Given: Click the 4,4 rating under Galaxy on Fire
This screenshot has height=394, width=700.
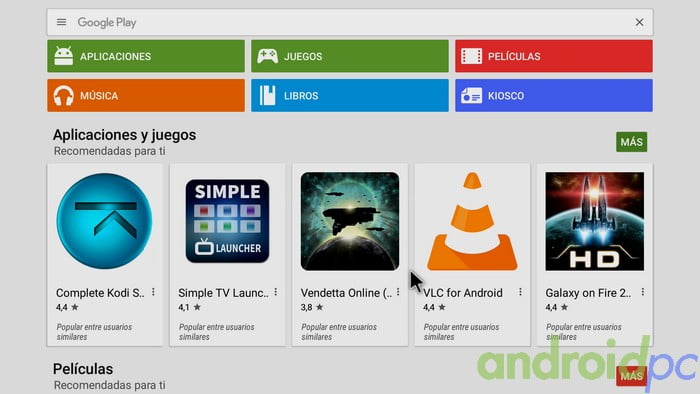Looking at the screenshot, I should (x=556, y=307).
